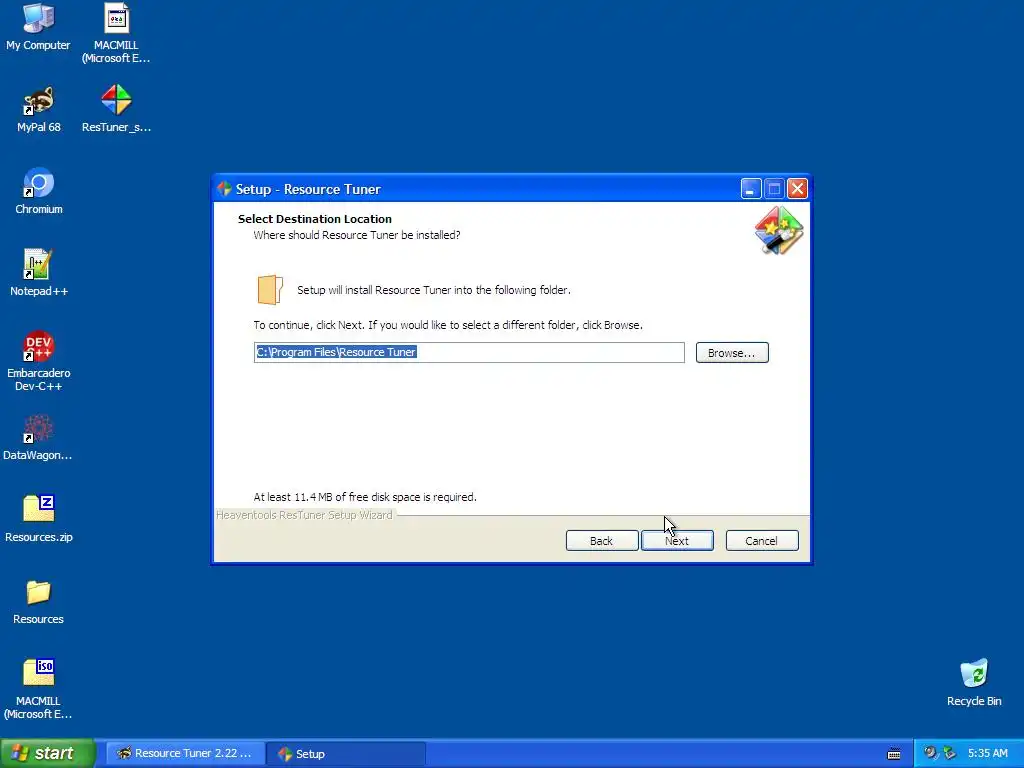The width and height of the screenshot is (1024, 768).
Task: Minimize the Setup window
Action: pos(751,189)
